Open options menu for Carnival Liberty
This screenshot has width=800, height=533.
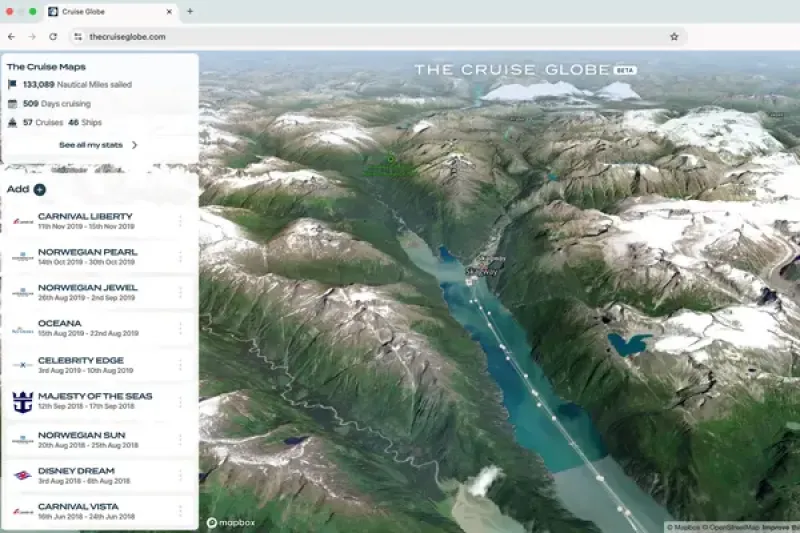180,221
